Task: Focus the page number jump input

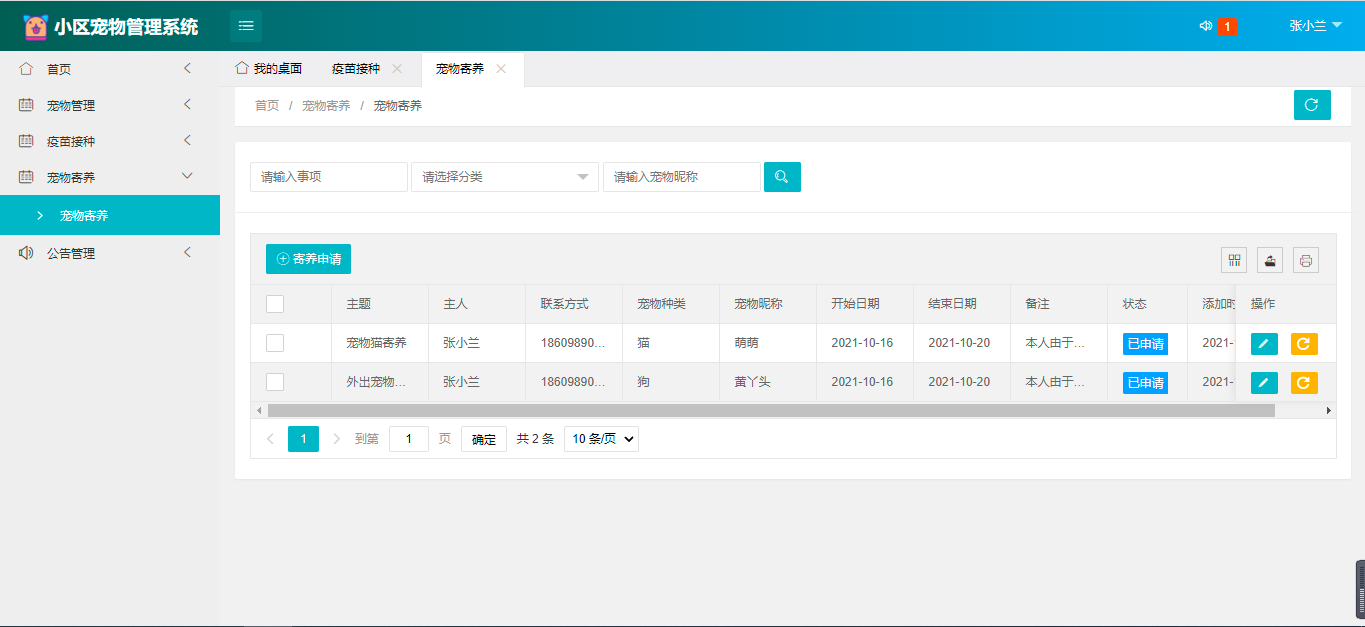Action: point(409,439)
